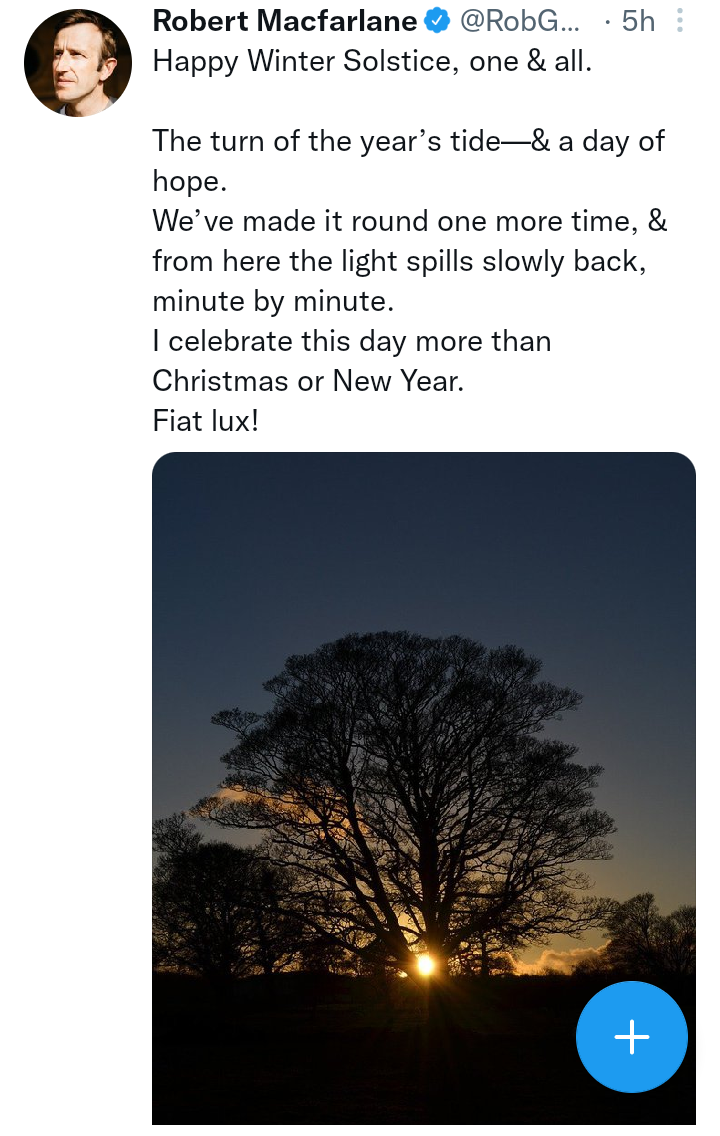
Task: Click the blue verified badge
Action: click(436, 21)
